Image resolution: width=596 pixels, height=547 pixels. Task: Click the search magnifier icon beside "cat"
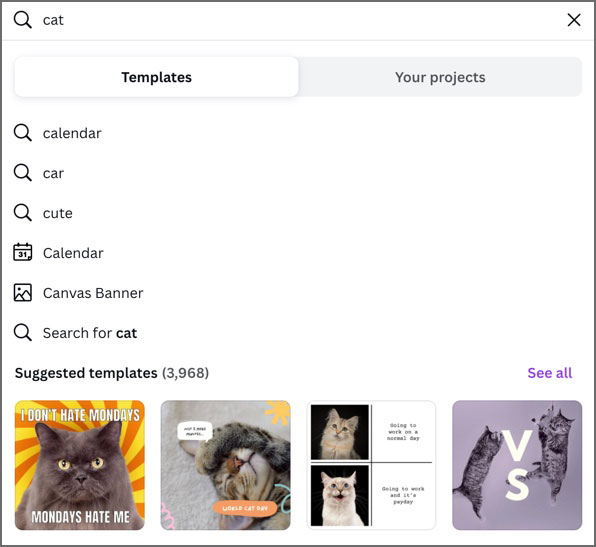pyautogui.click(x=22, y=20)
